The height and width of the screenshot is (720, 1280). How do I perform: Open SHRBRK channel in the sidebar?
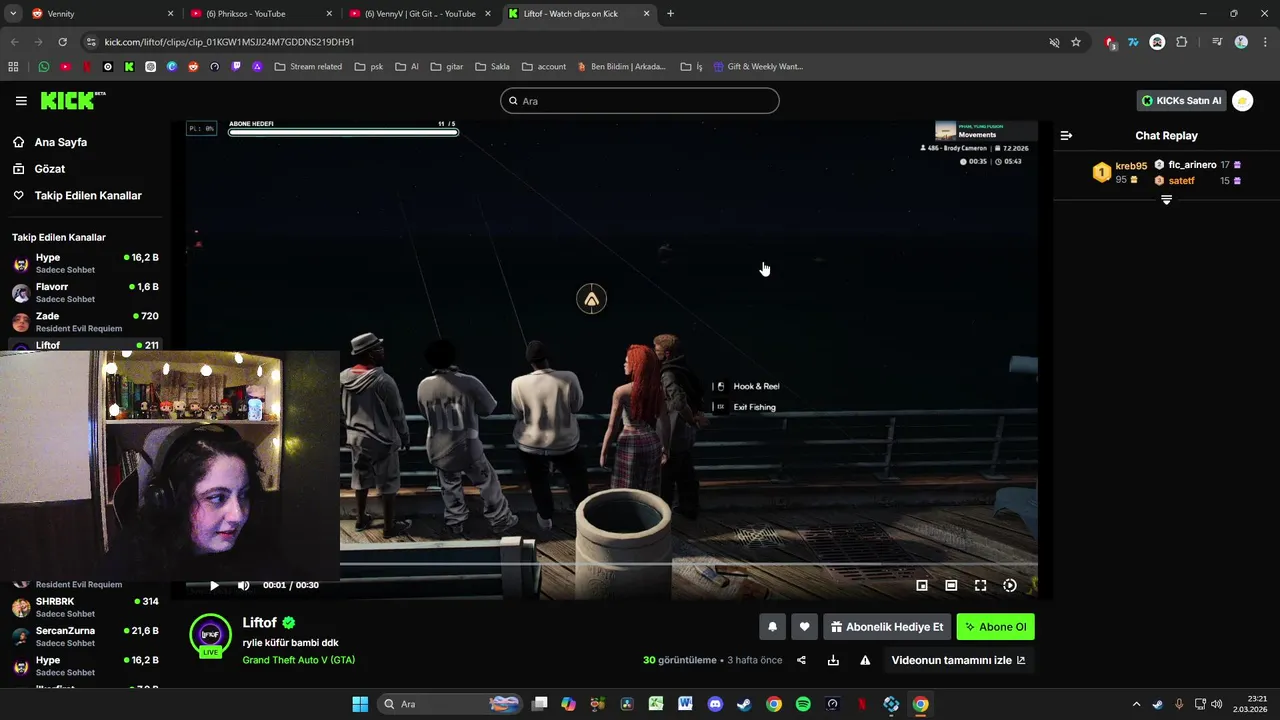(85, 607)
